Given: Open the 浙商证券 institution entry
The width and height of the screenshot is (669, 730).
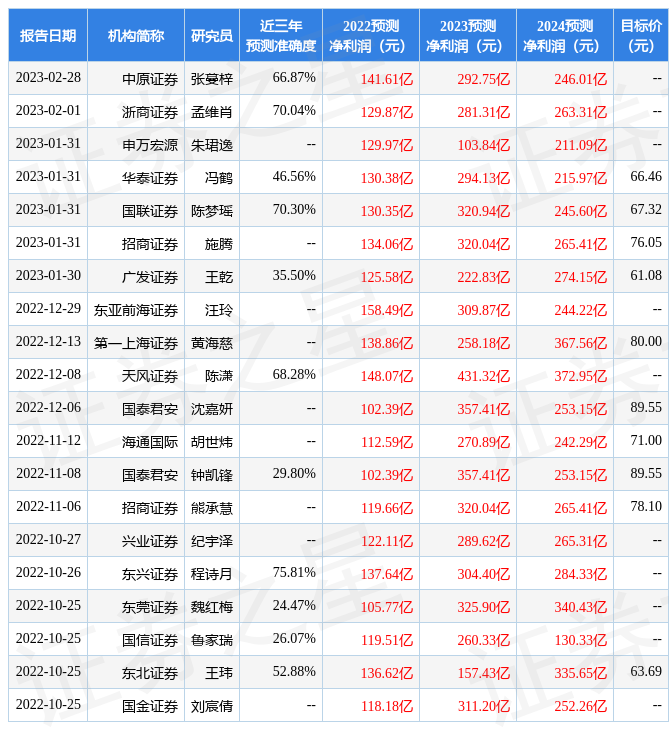Looking at the screenshot, I should pyautogui.click(x=150, y=111).
